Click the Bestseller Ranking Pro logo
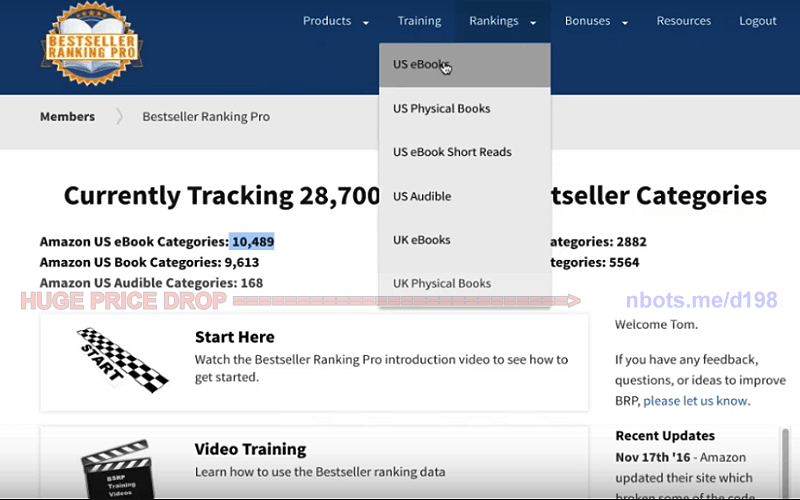 coord(92,43)
